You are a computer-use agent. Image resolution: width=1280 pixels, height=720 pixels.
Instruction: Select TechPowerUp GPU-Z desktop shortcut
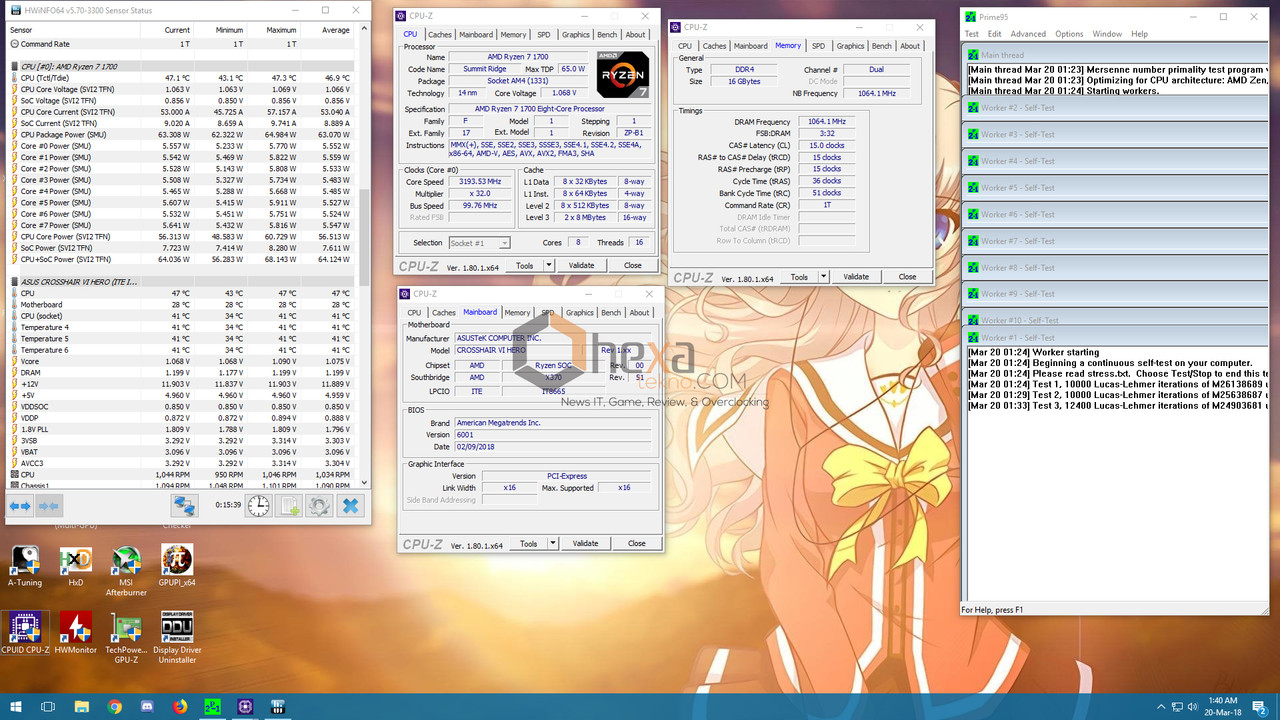pyautogui.click(x=126, y=638)
